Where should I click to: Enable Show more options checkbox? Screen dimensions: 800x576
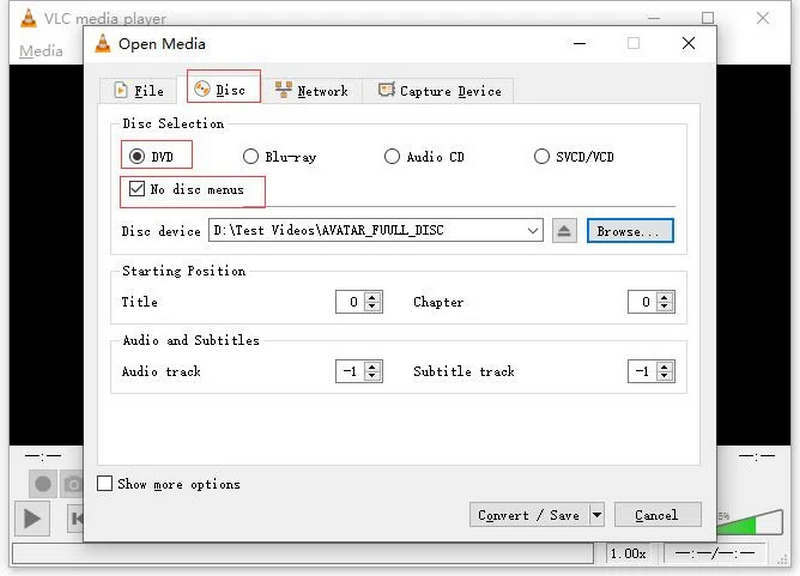105,484
